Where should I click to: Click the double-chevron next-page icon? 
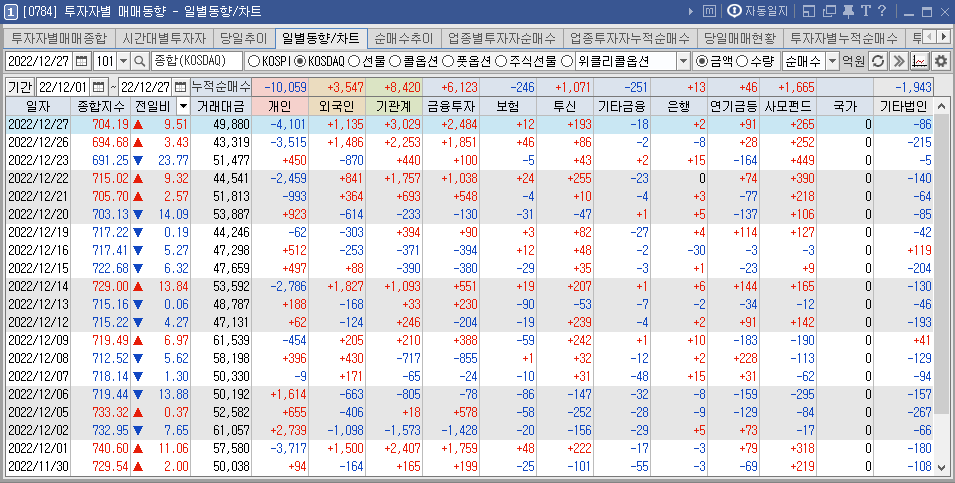point(899,61)
